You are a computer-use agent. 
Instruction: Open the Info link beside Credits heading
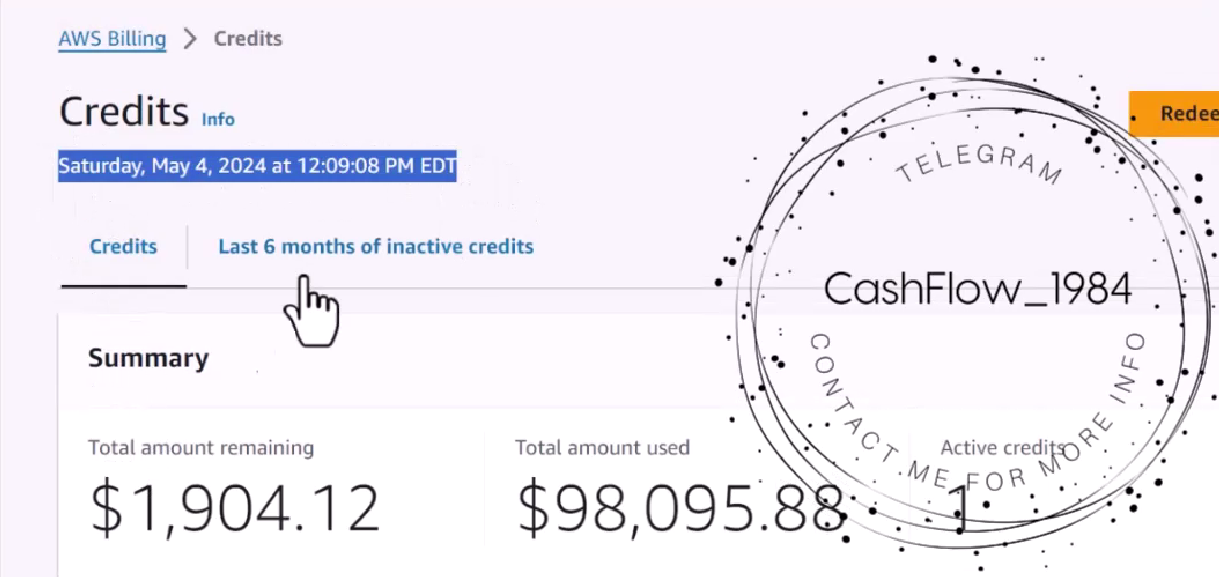[x=218, y=119]
